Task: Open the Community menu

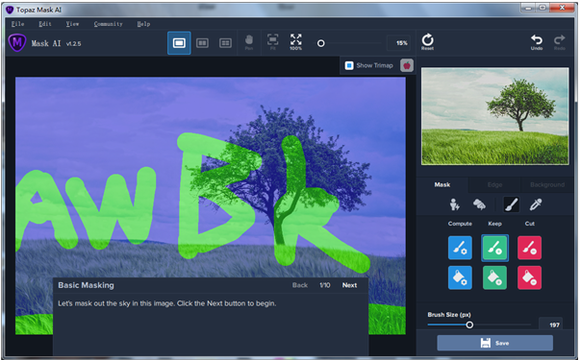Action: pos(108,24)
